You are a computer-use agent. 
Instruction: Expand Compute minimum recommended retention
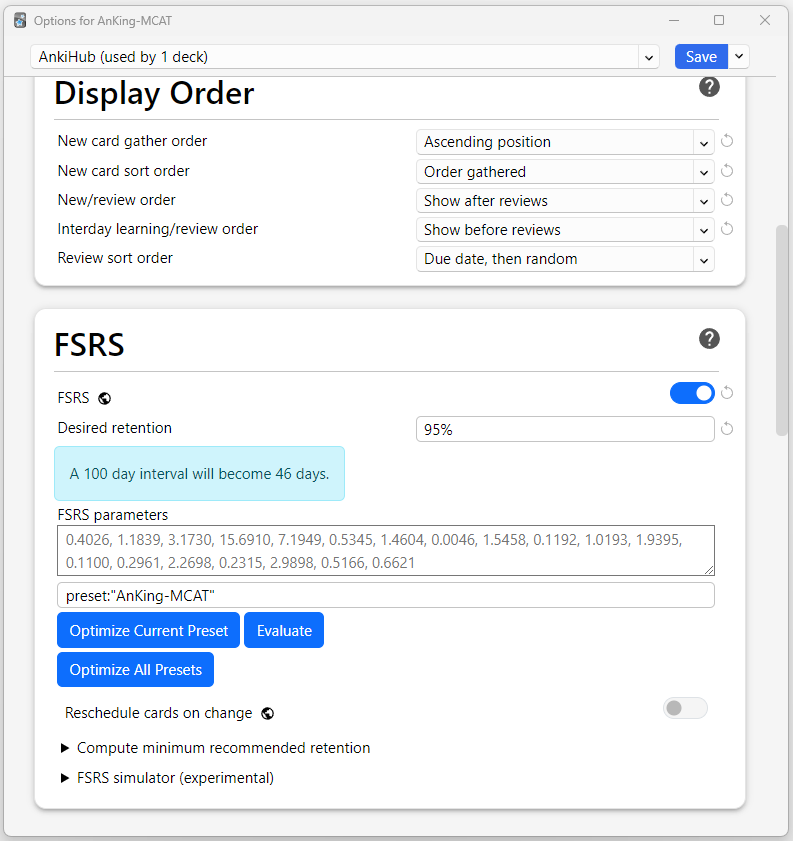pyautogui.click(x=216, y=748)
